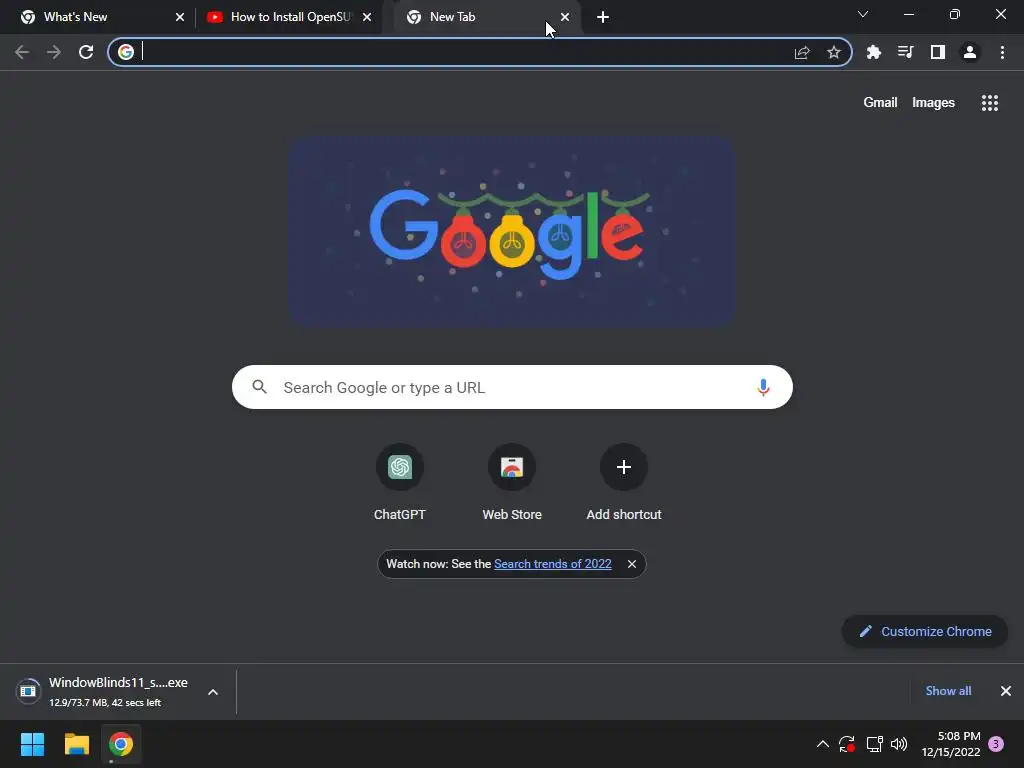Open the Extensions puzzle icon
This screenshot has width=1024, height=768.
click(x=873, y=52)
